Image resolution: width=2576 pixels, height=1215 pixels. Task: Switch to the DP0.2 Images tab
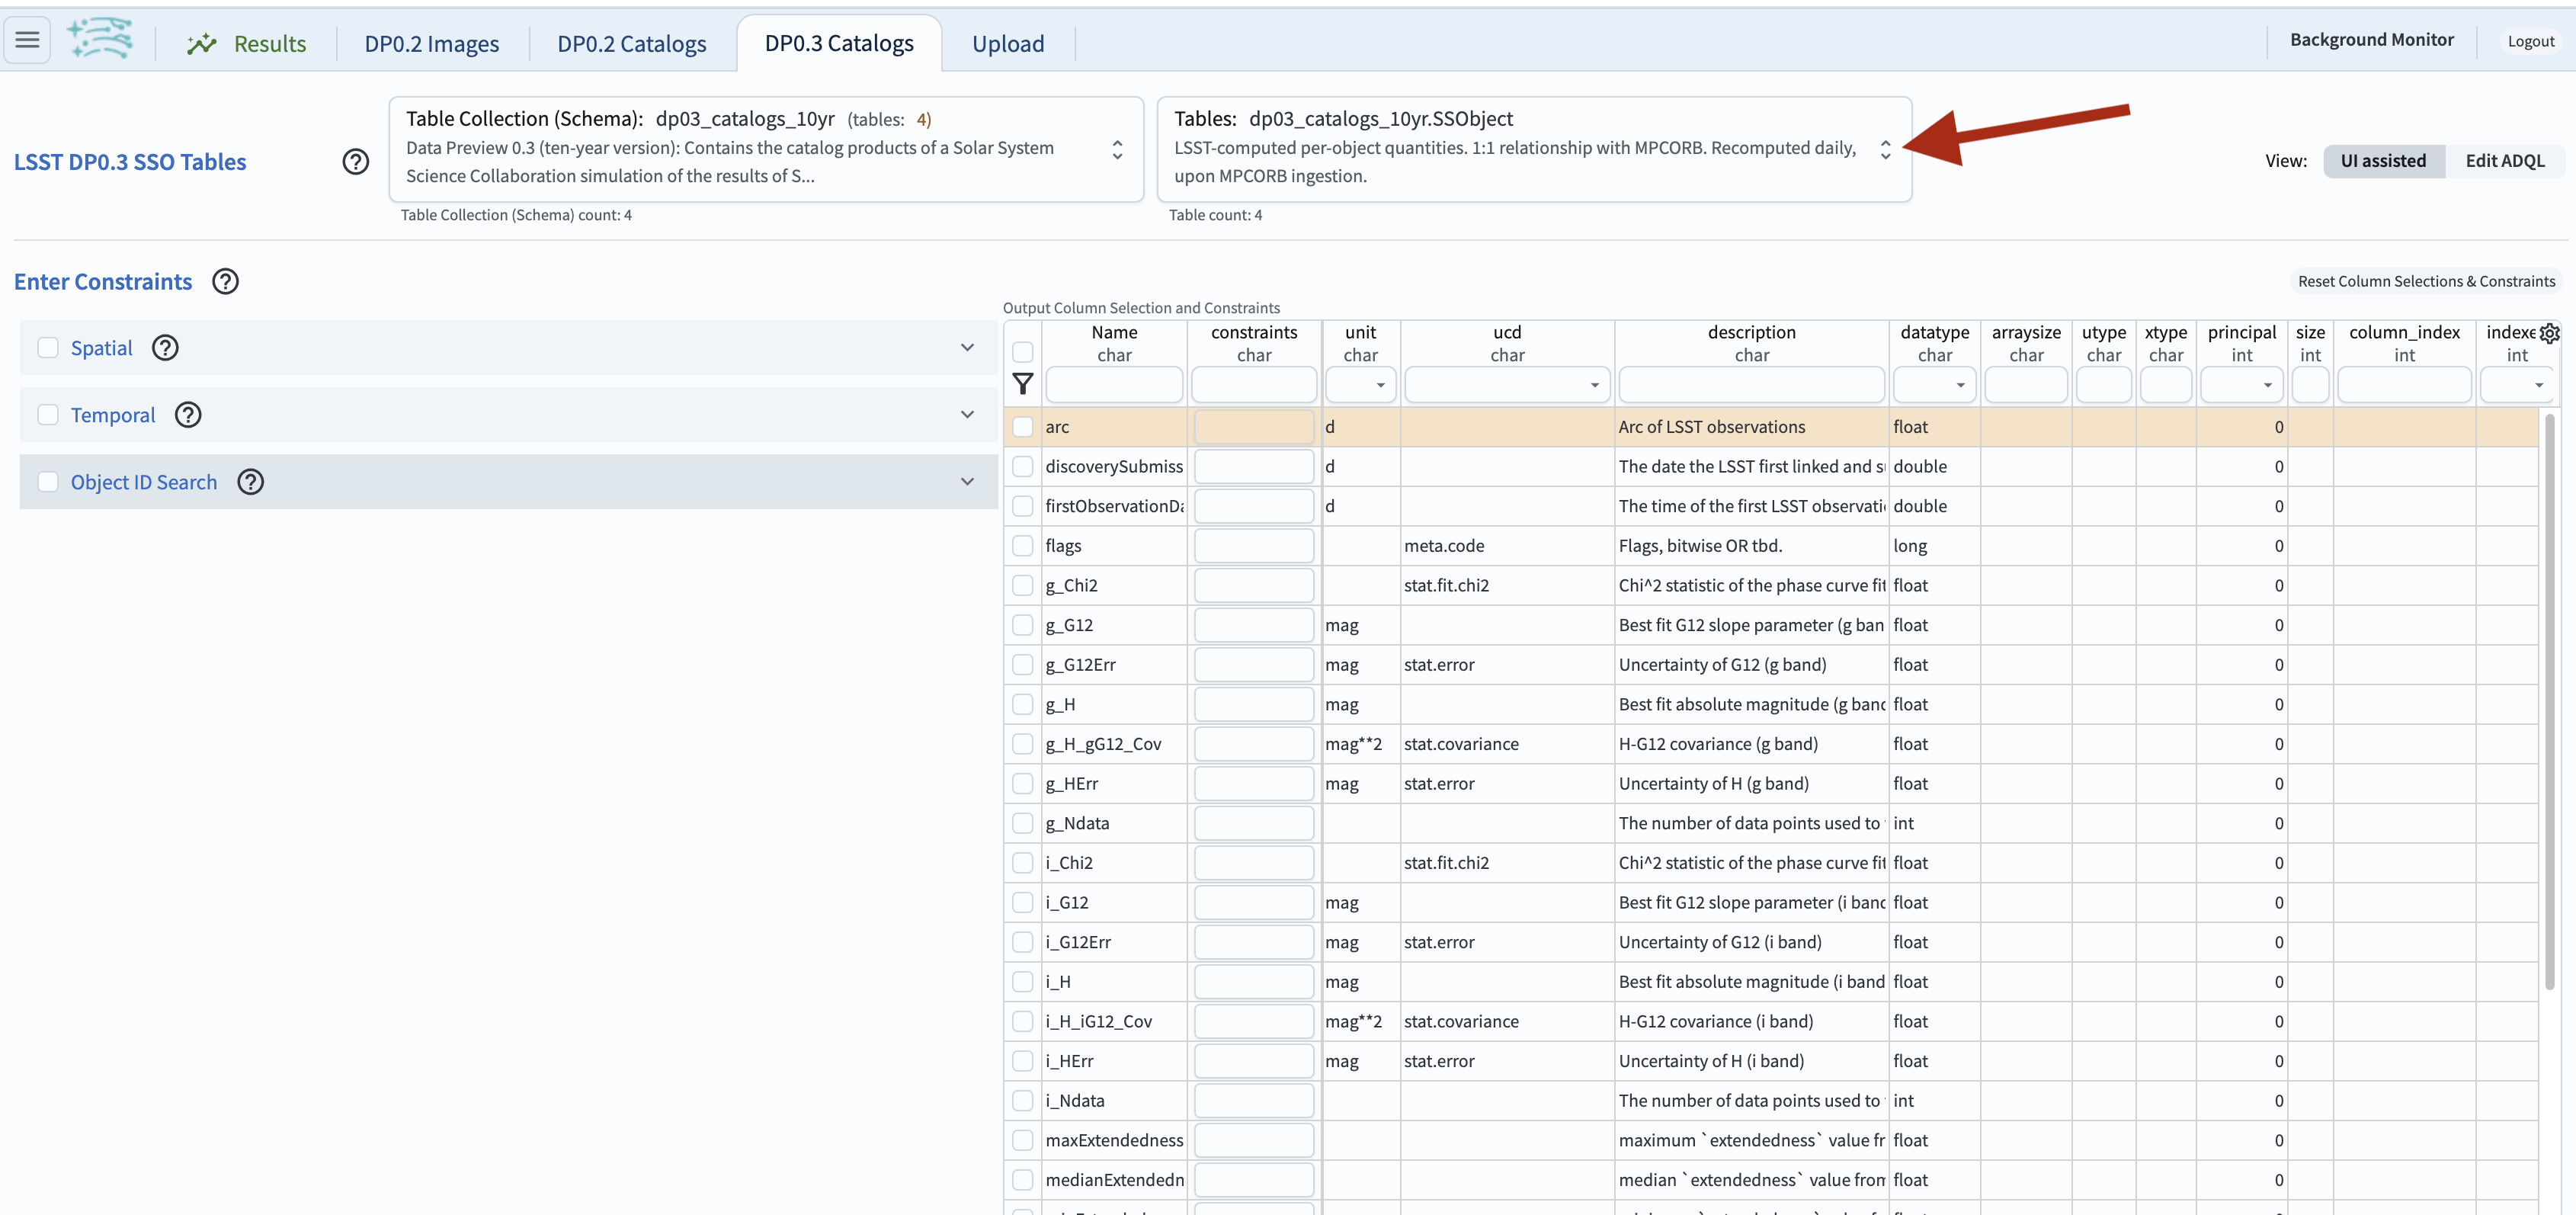(x=431, y=43)
